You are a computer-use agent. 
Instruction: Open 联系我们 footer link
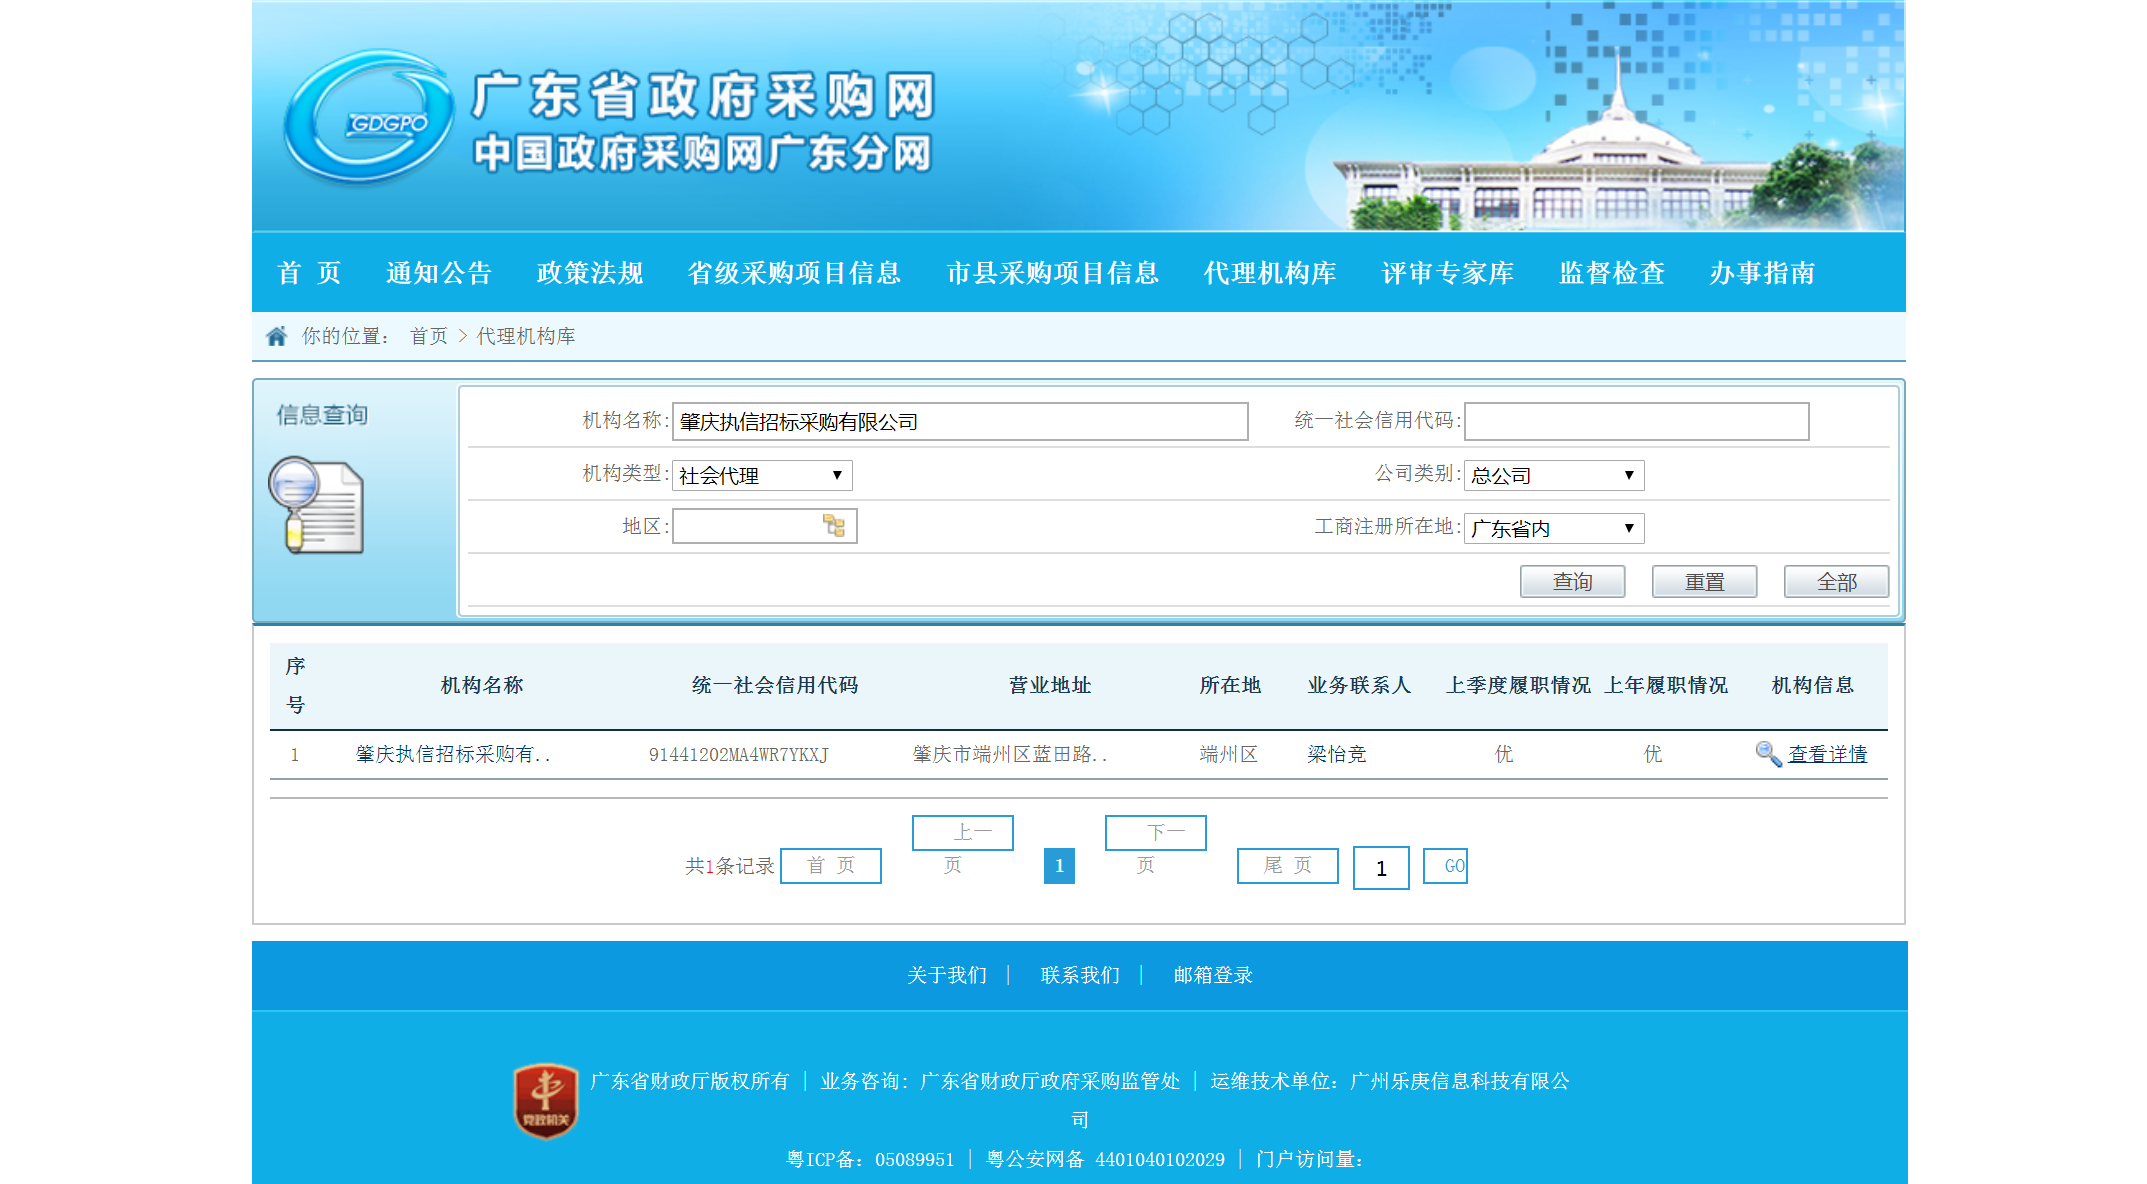click(1080, 975)
